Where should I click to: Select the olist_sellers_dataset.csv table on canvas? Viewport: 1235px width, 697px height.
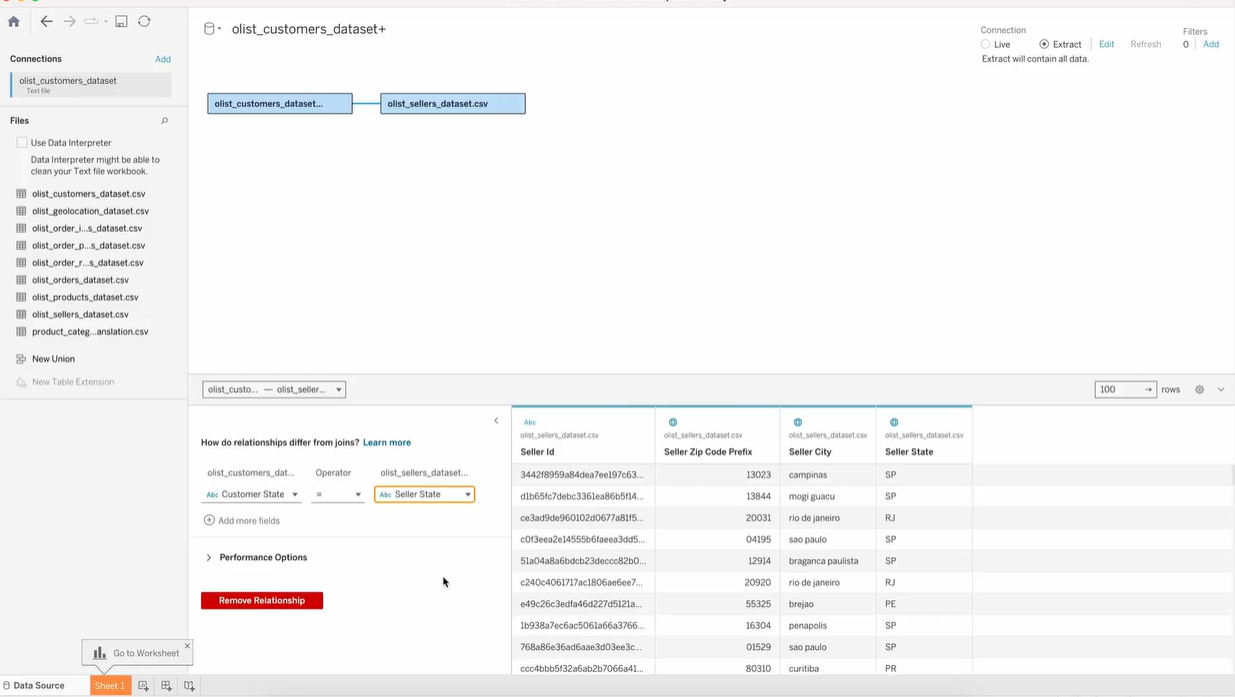[x=453, y=104]
